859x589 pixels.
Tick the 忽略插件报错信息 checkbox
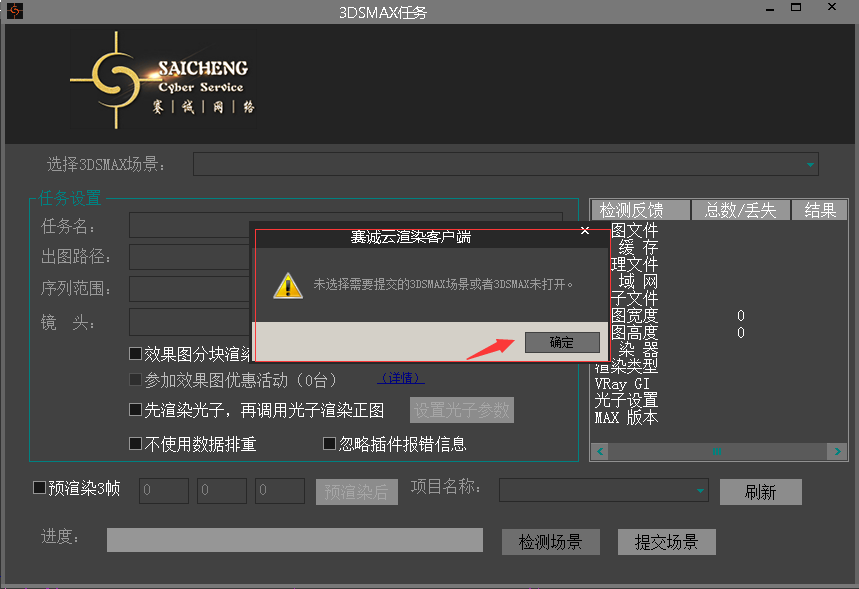(329, 444)
